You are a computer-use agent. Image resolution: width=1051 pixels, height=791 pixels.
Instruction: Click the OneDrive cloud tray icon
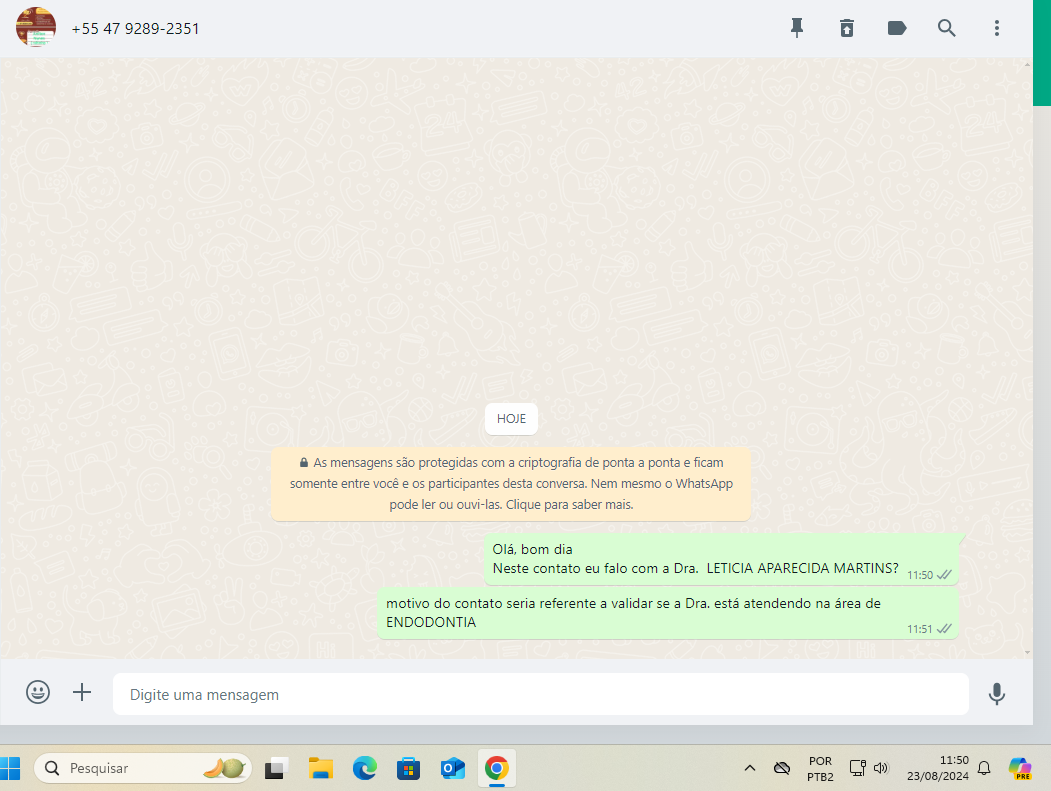coord(782,768)
